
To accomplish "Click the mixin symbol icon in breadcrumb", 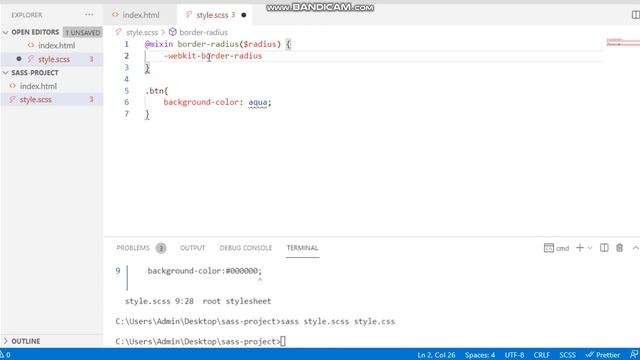I will 173,32.
